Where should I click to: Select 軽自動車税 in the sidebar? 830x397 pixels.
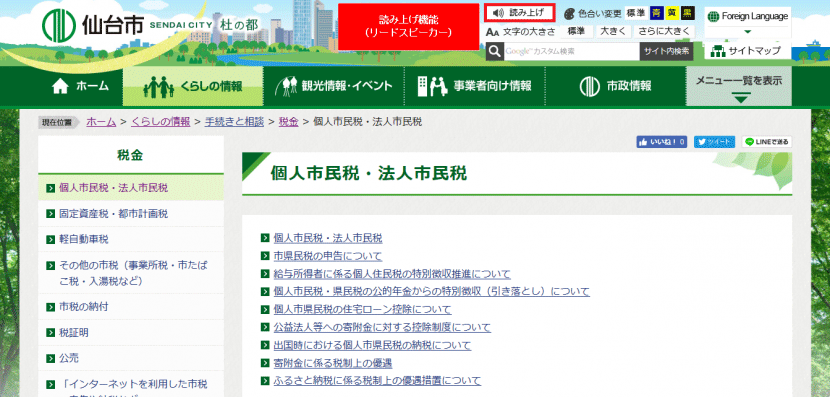pyautogui.click(x=131, y=239)
